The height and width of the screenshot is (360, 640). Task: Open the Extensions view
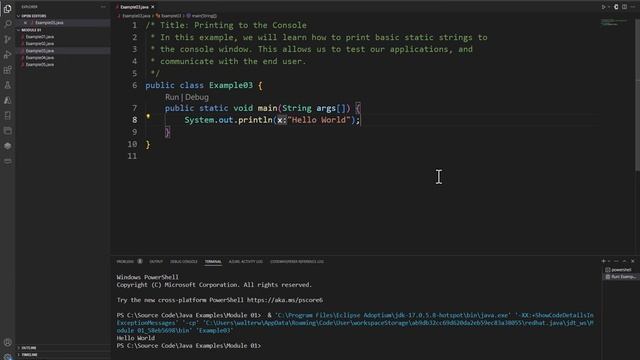tap(7, 70)
